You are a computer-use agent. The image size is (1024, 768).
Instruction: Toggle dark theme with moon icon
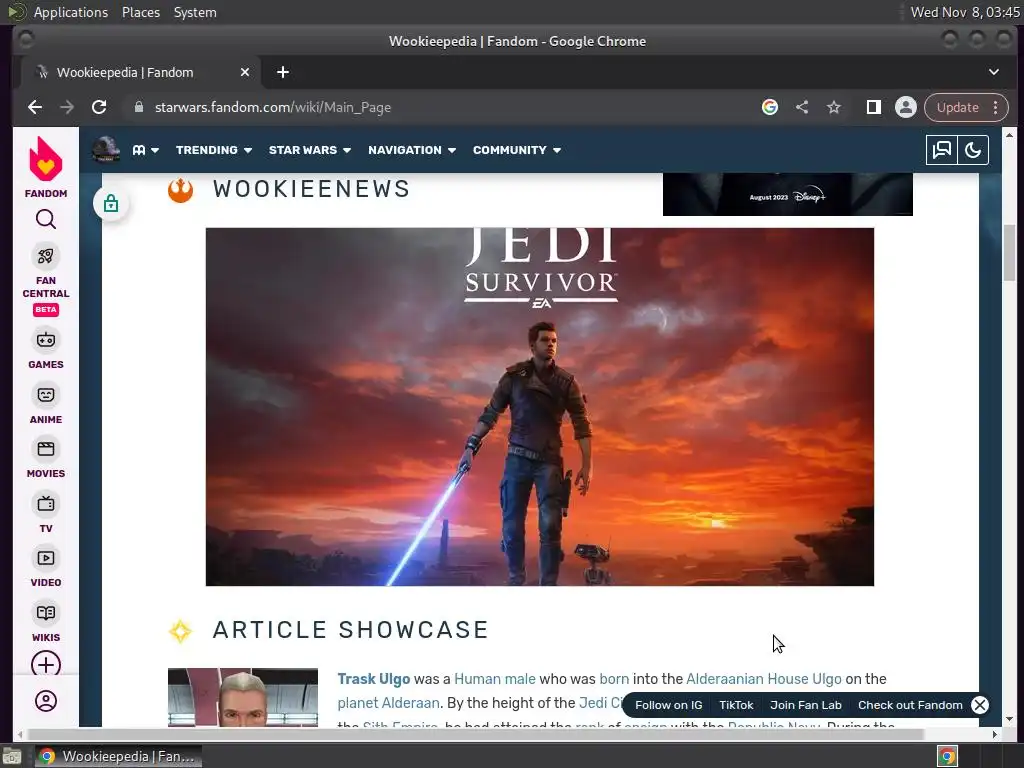973,150
